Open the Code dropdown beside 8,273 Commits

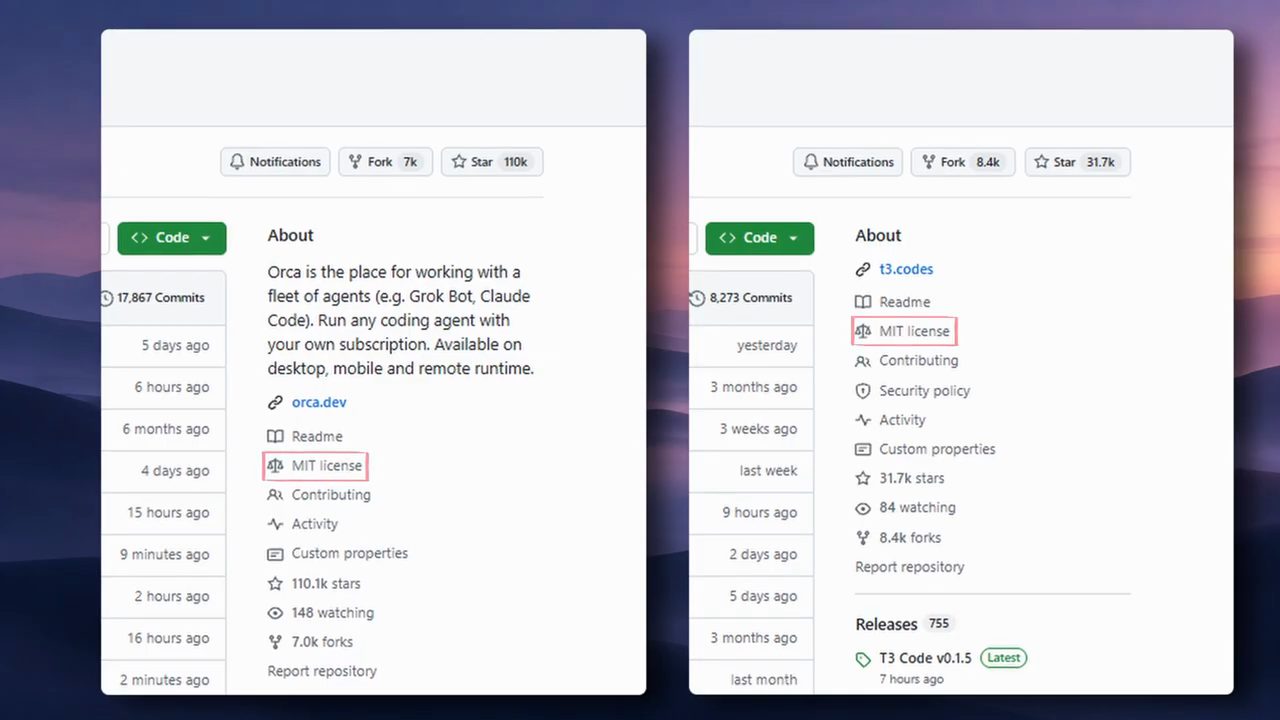pyautogui.click(x=760, y=238)
